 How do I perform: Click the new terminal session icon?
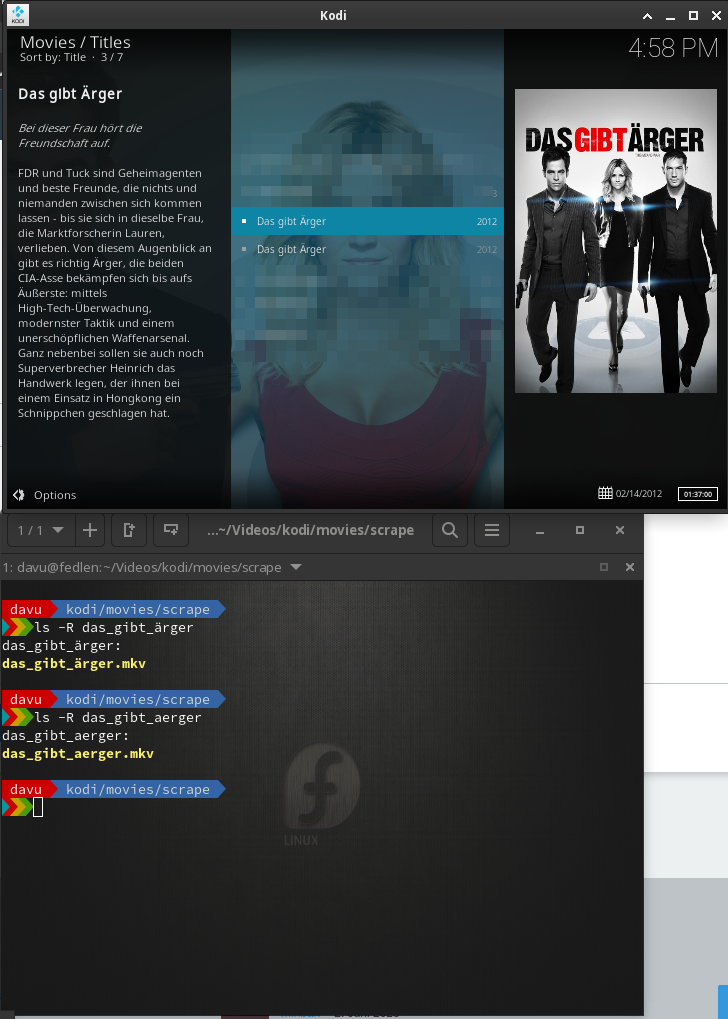[x=171, y=530]
